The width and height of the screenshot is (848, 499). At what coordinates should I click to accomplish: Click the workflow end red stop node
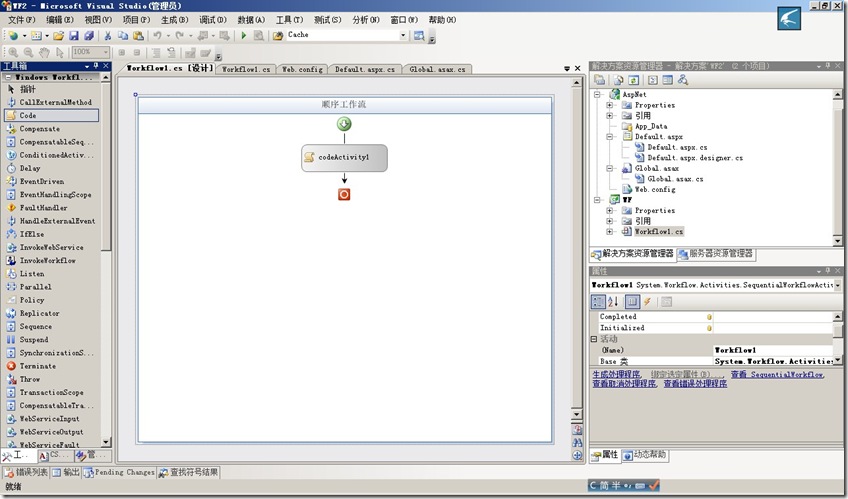(344, 194)
